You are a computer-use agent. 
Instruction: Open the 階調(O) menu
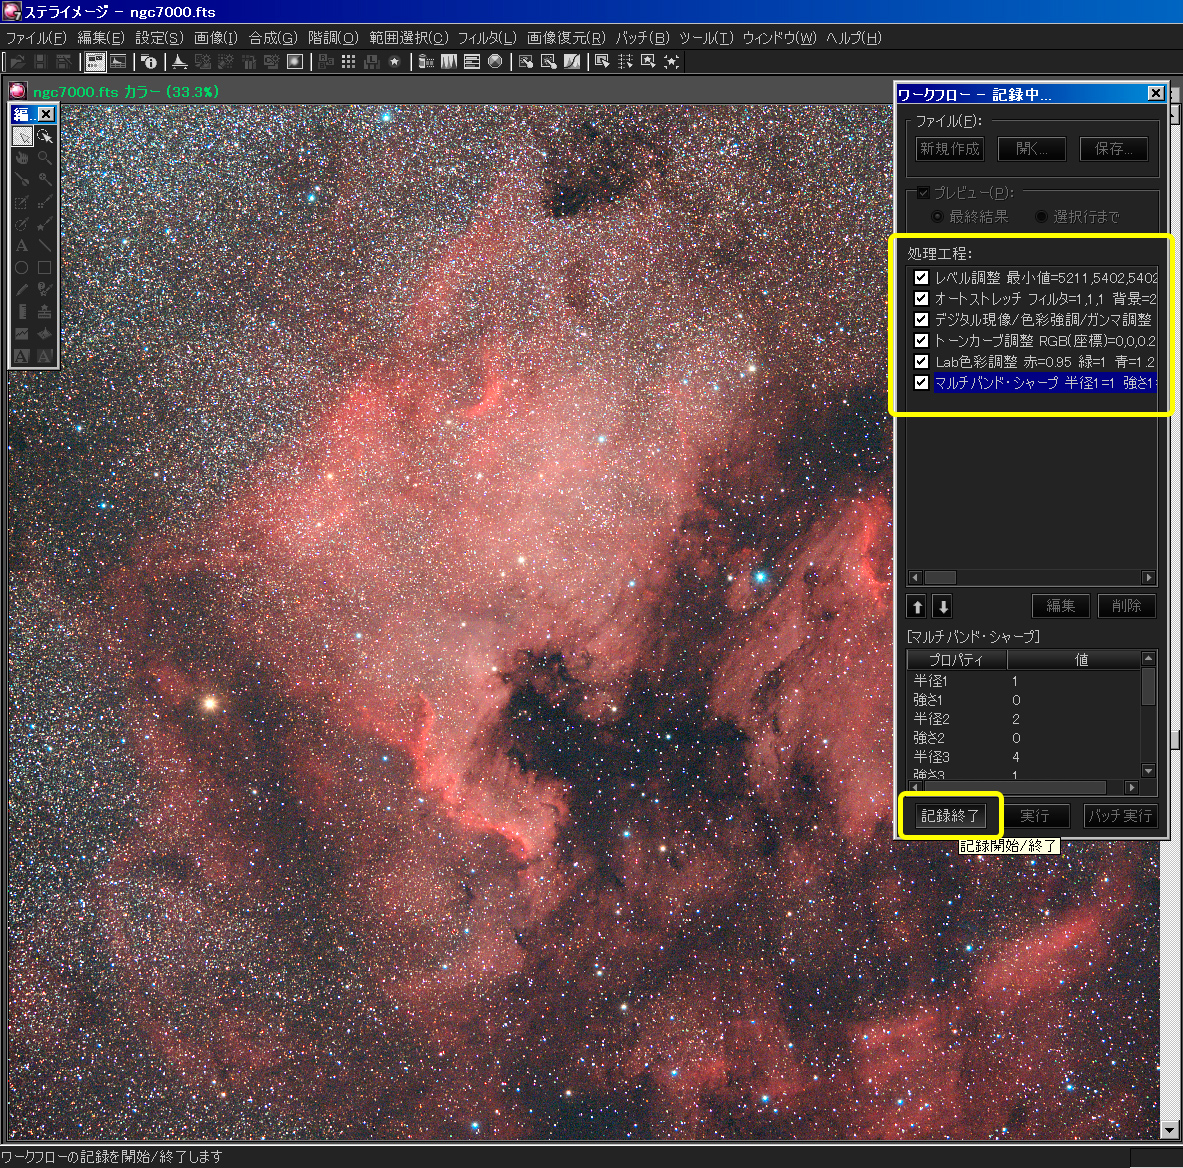333,38
